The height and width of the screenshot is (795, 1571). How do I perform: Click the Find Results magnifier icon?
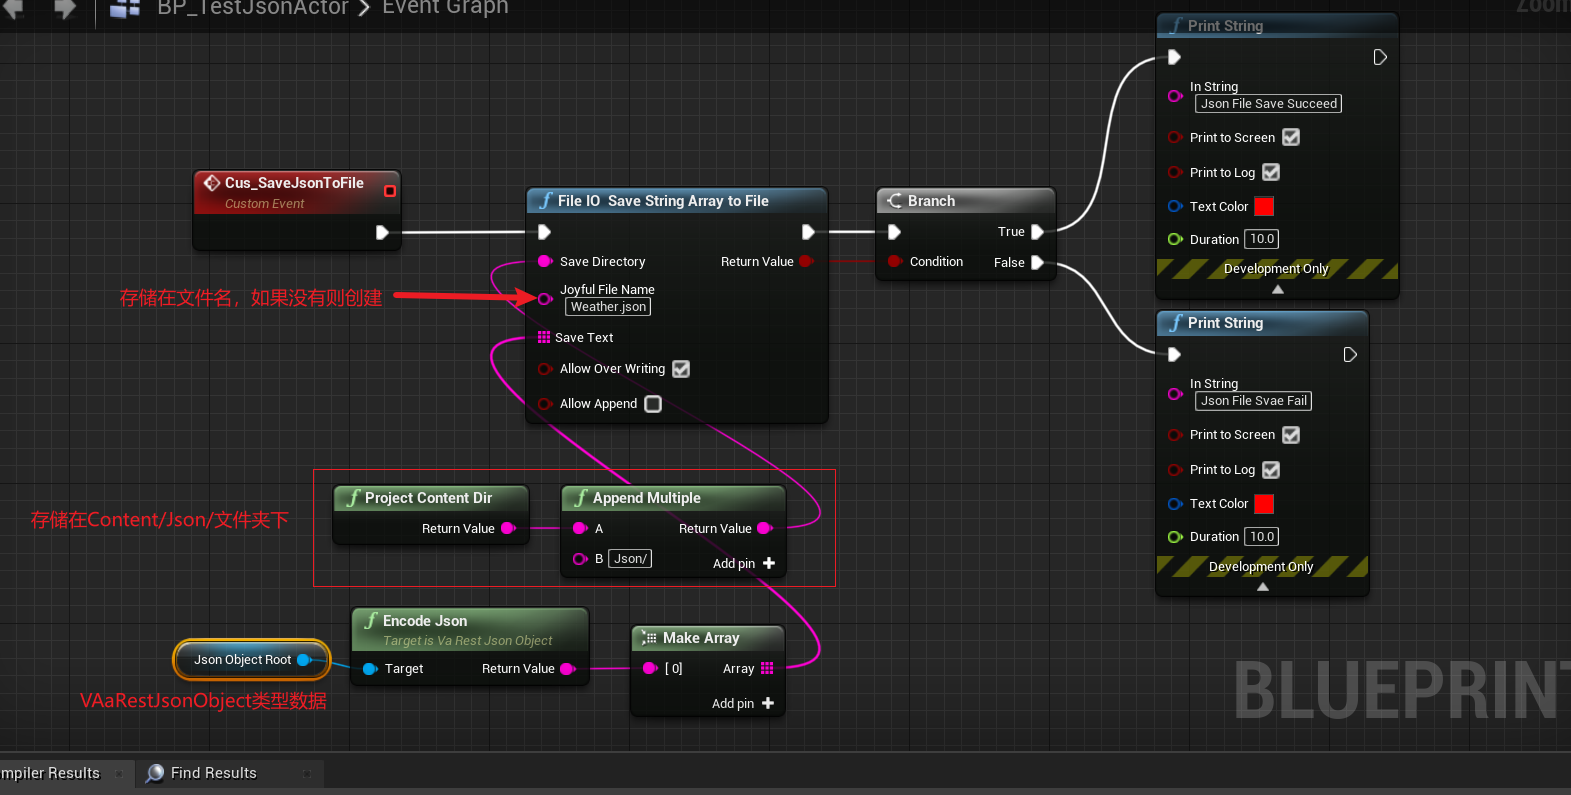[x=155, y=773]
